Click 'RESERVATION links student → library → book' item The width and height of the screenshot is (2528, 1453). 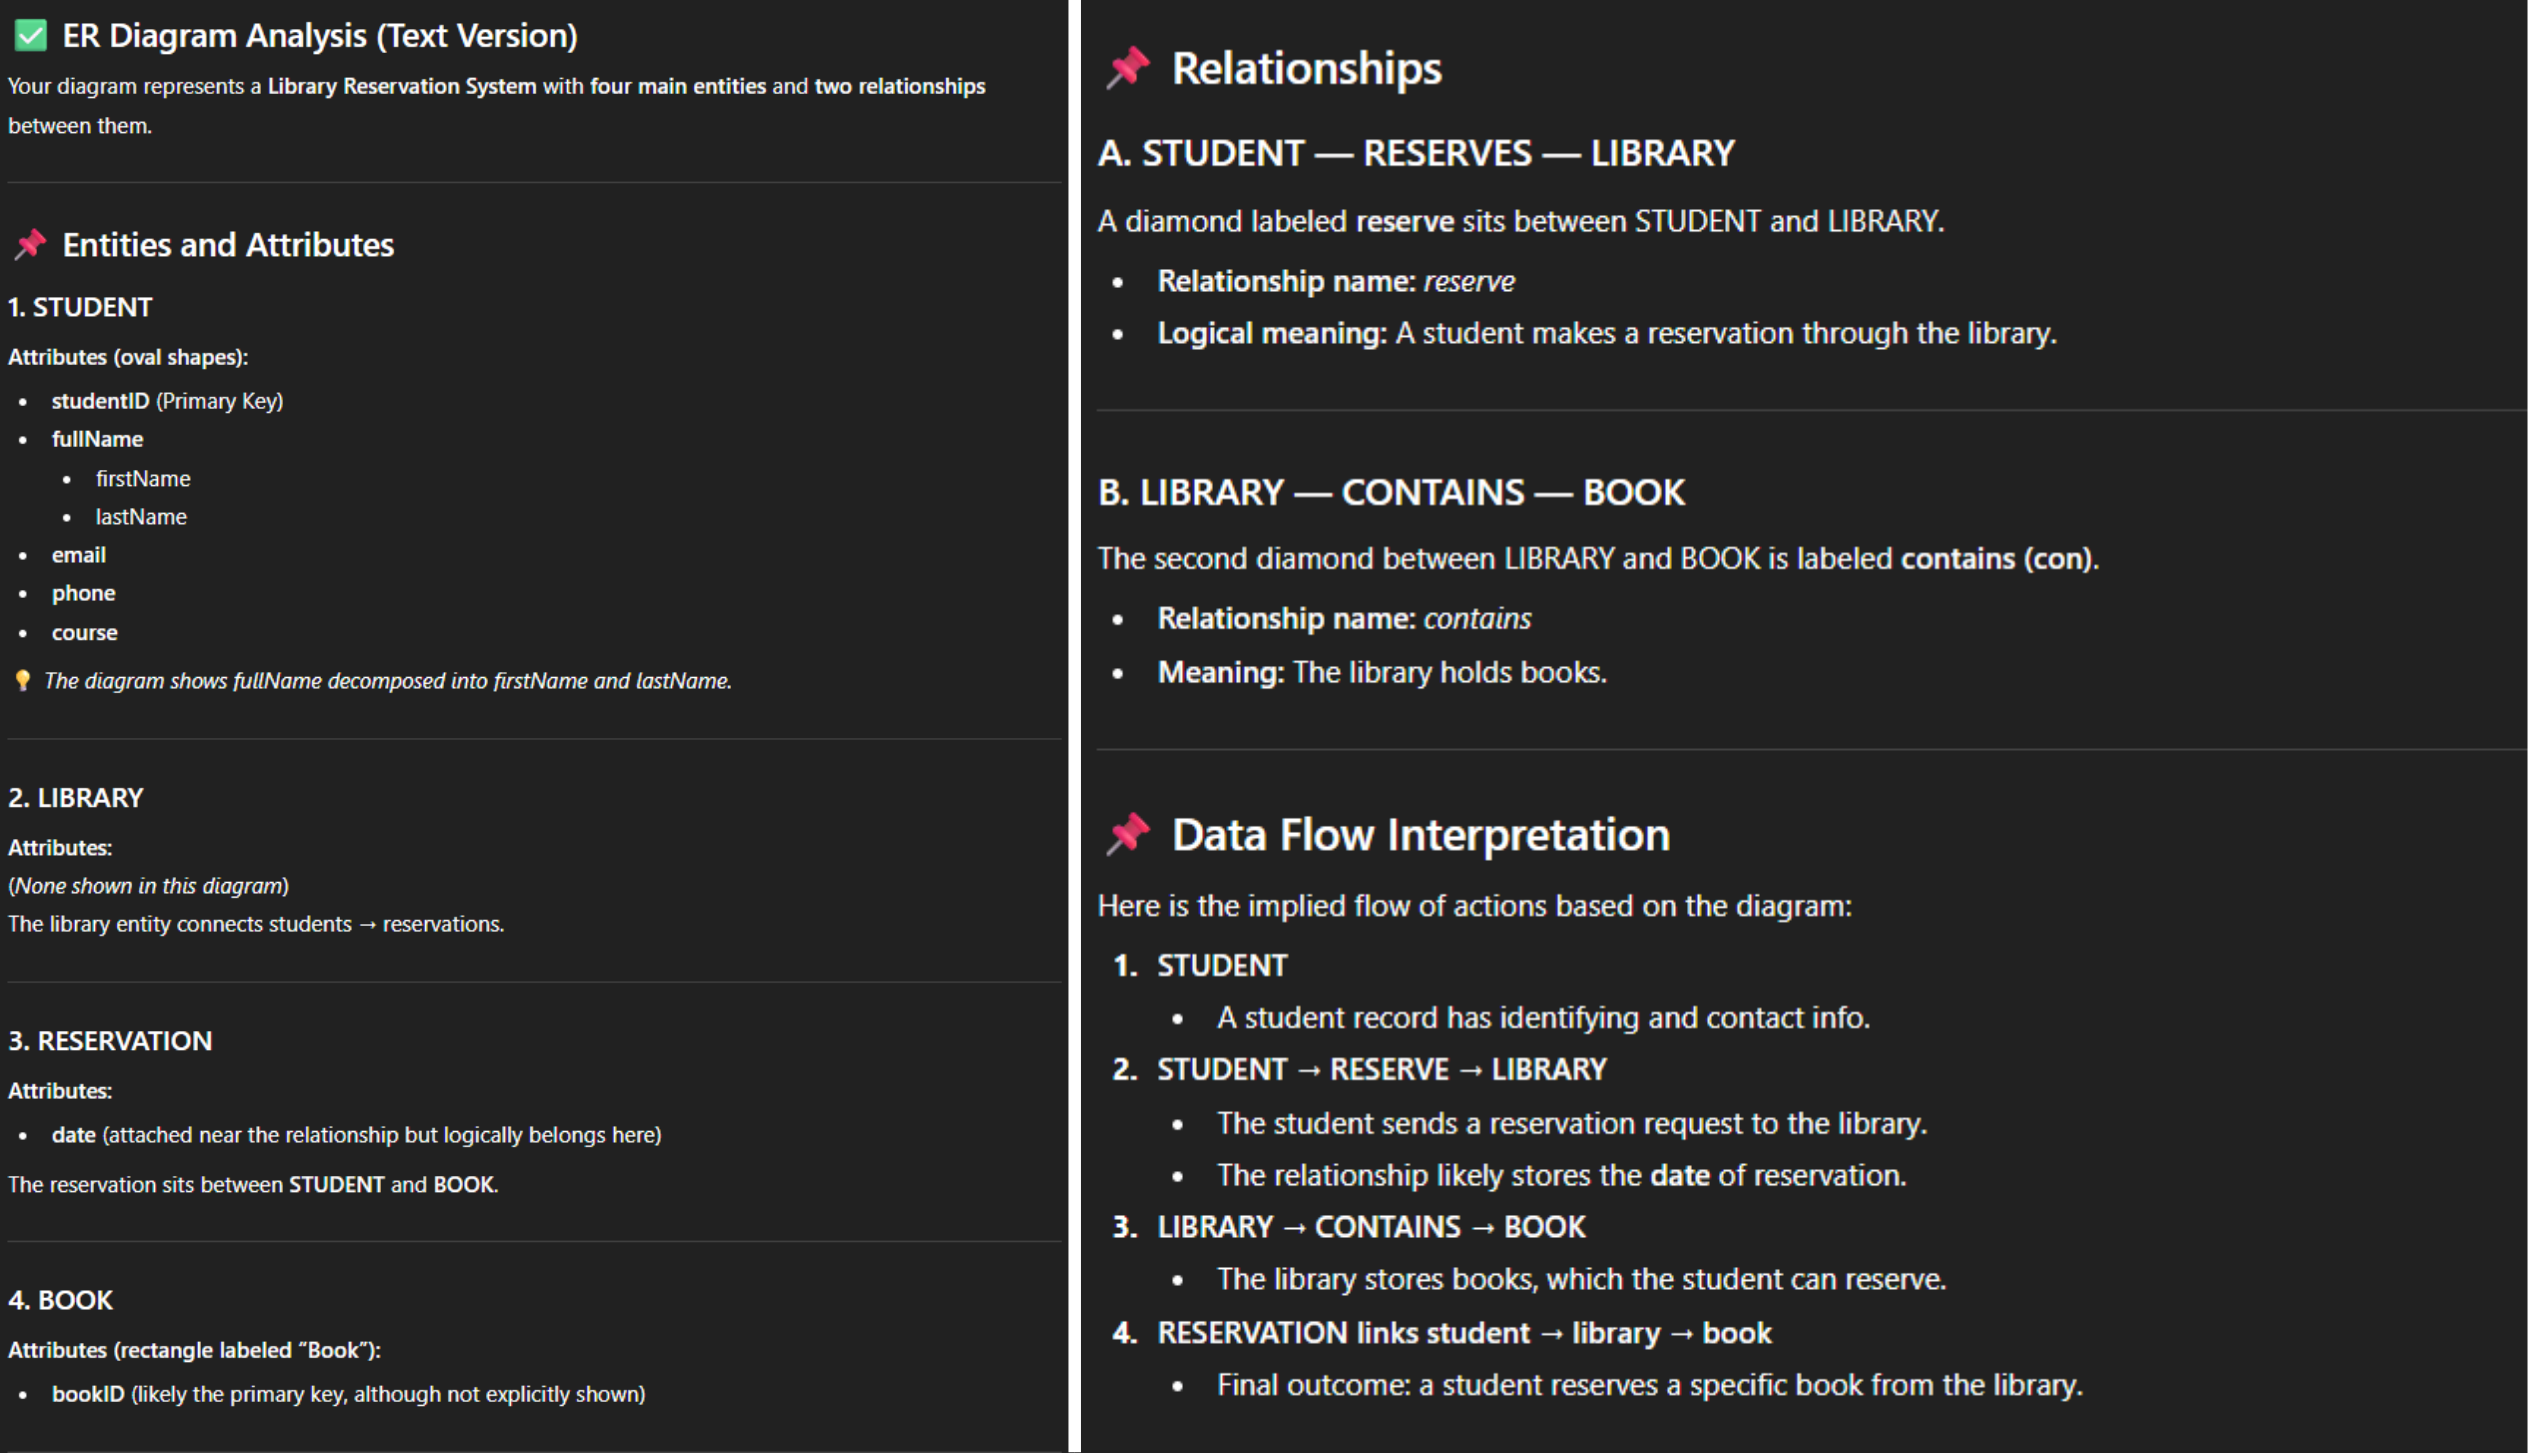pos(1463,1332)
